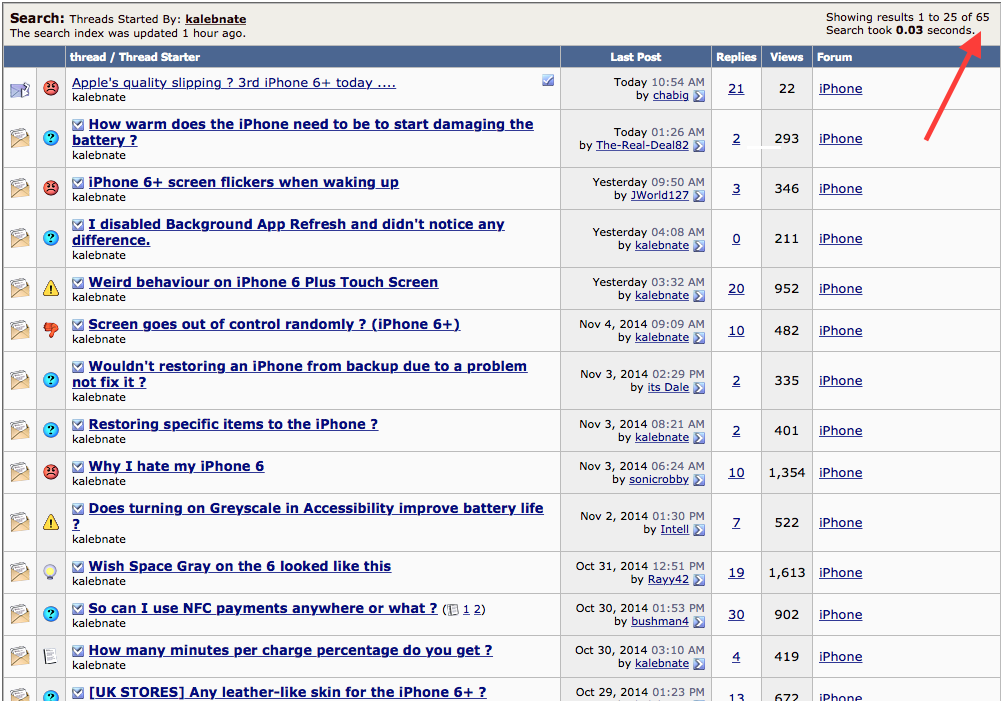This screenshot has height=701, width=1001.
Task: Click the check mark before Screen goes out of control
Action: tap(78, 325)
